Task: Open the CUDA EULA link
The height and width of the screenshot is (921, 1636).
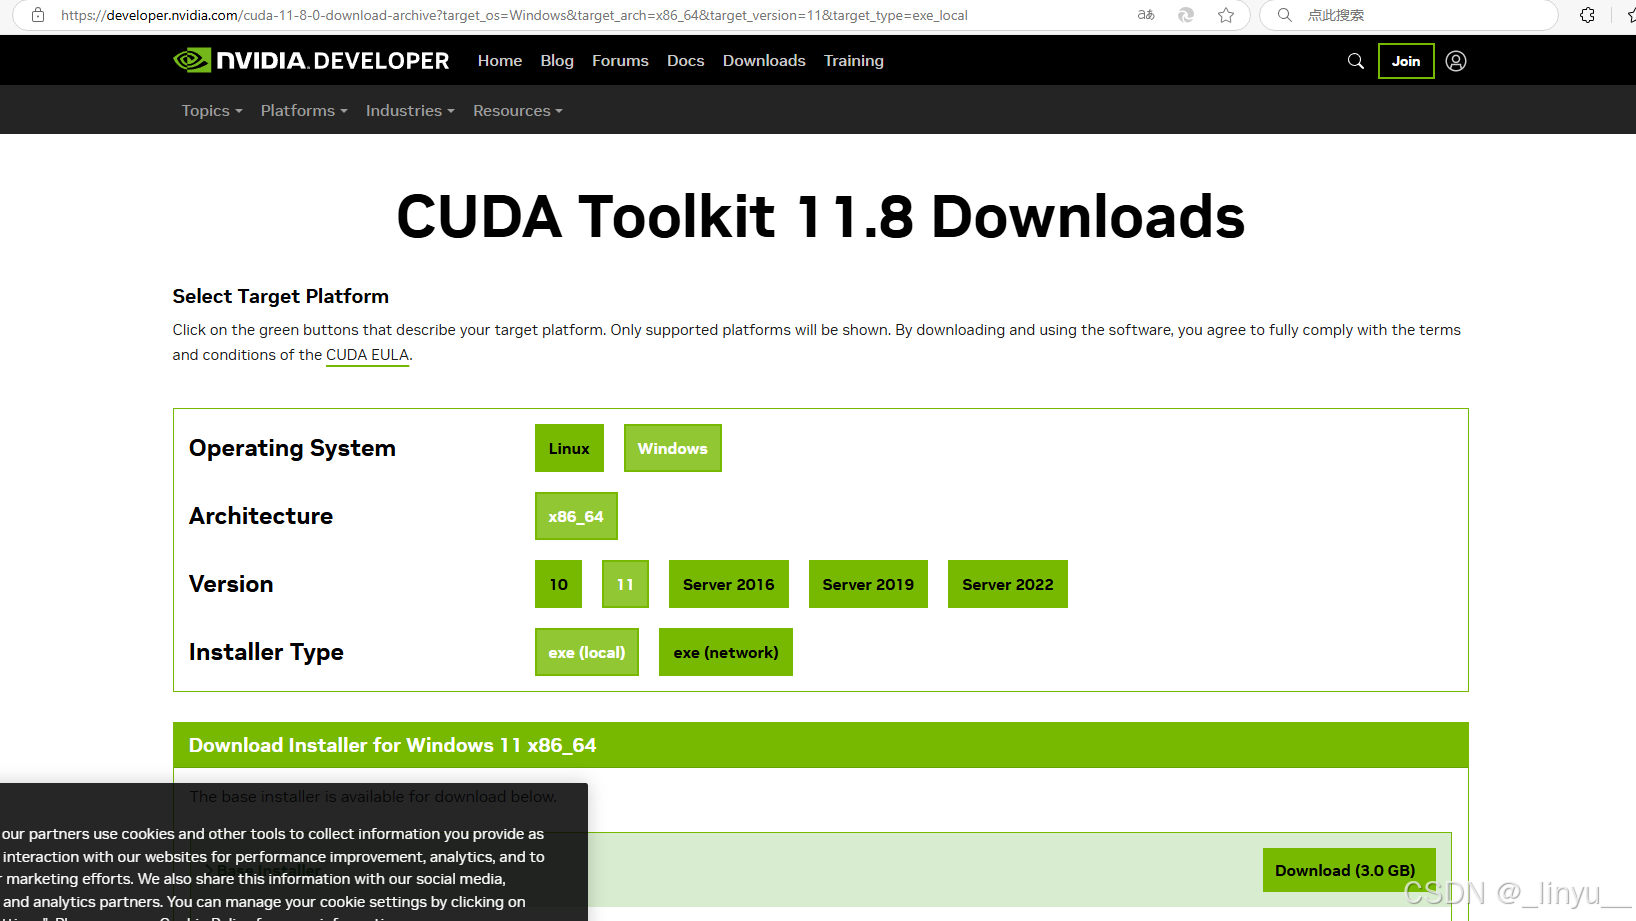Action: 367,355
